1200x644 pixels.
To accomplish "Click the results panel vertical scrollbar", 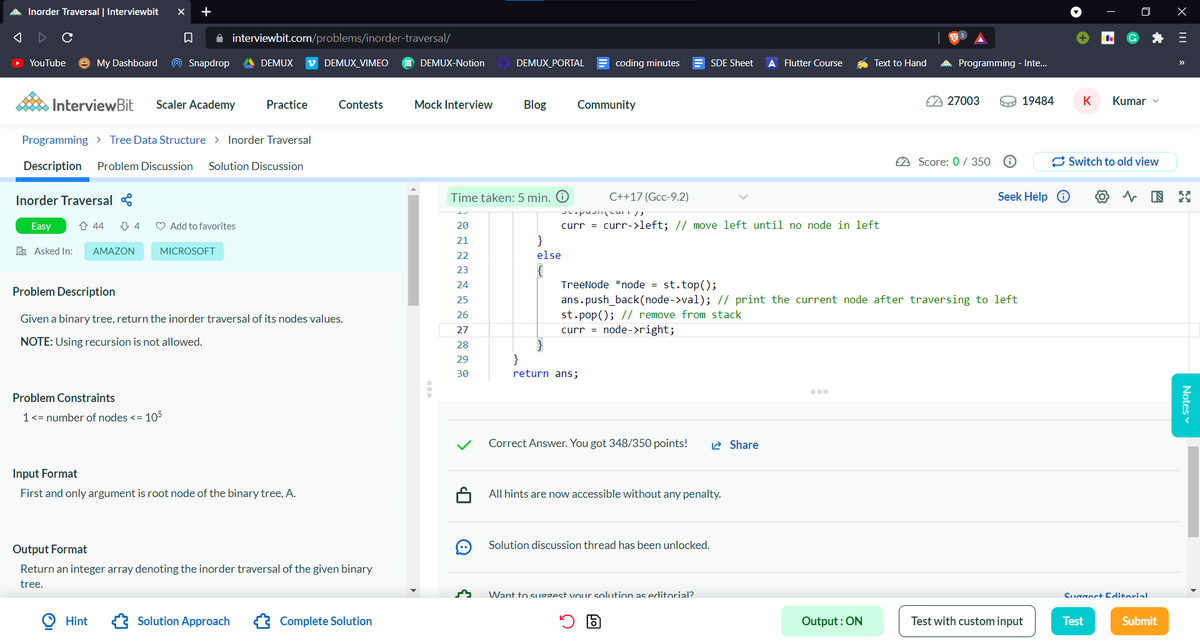I will coord(1191,492).
